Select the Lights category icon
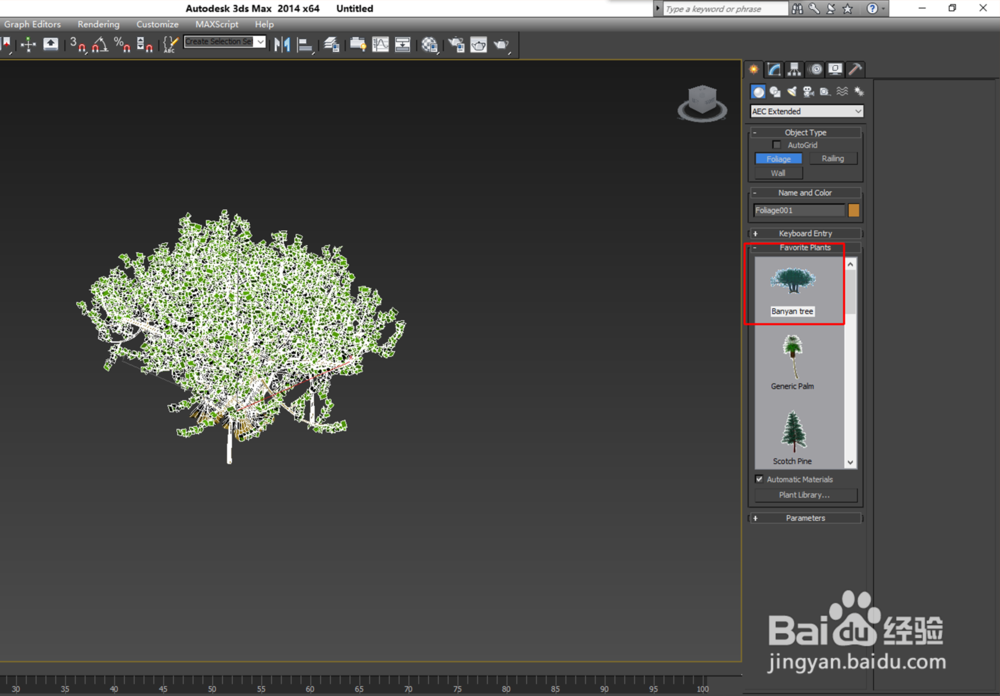This screenshot has height=696, width=1000. tap(792, 92)
